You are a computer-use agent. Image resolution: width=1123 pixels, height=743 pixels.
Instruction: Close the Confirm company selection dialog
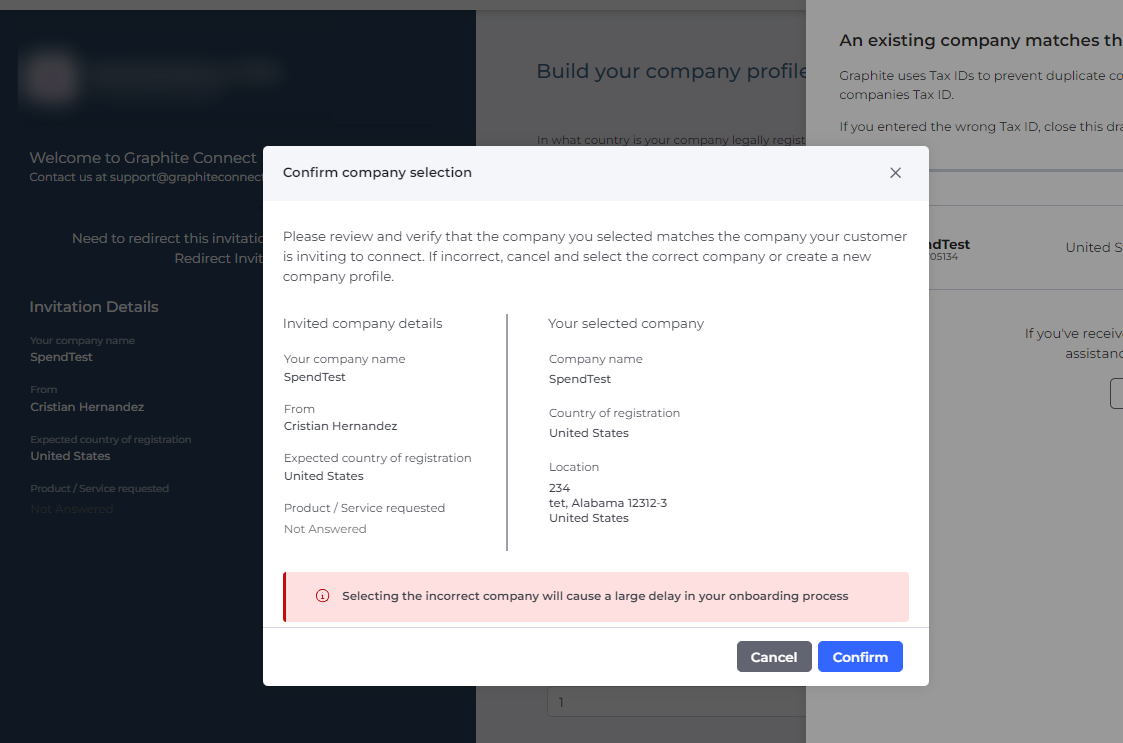coord(895,173)
